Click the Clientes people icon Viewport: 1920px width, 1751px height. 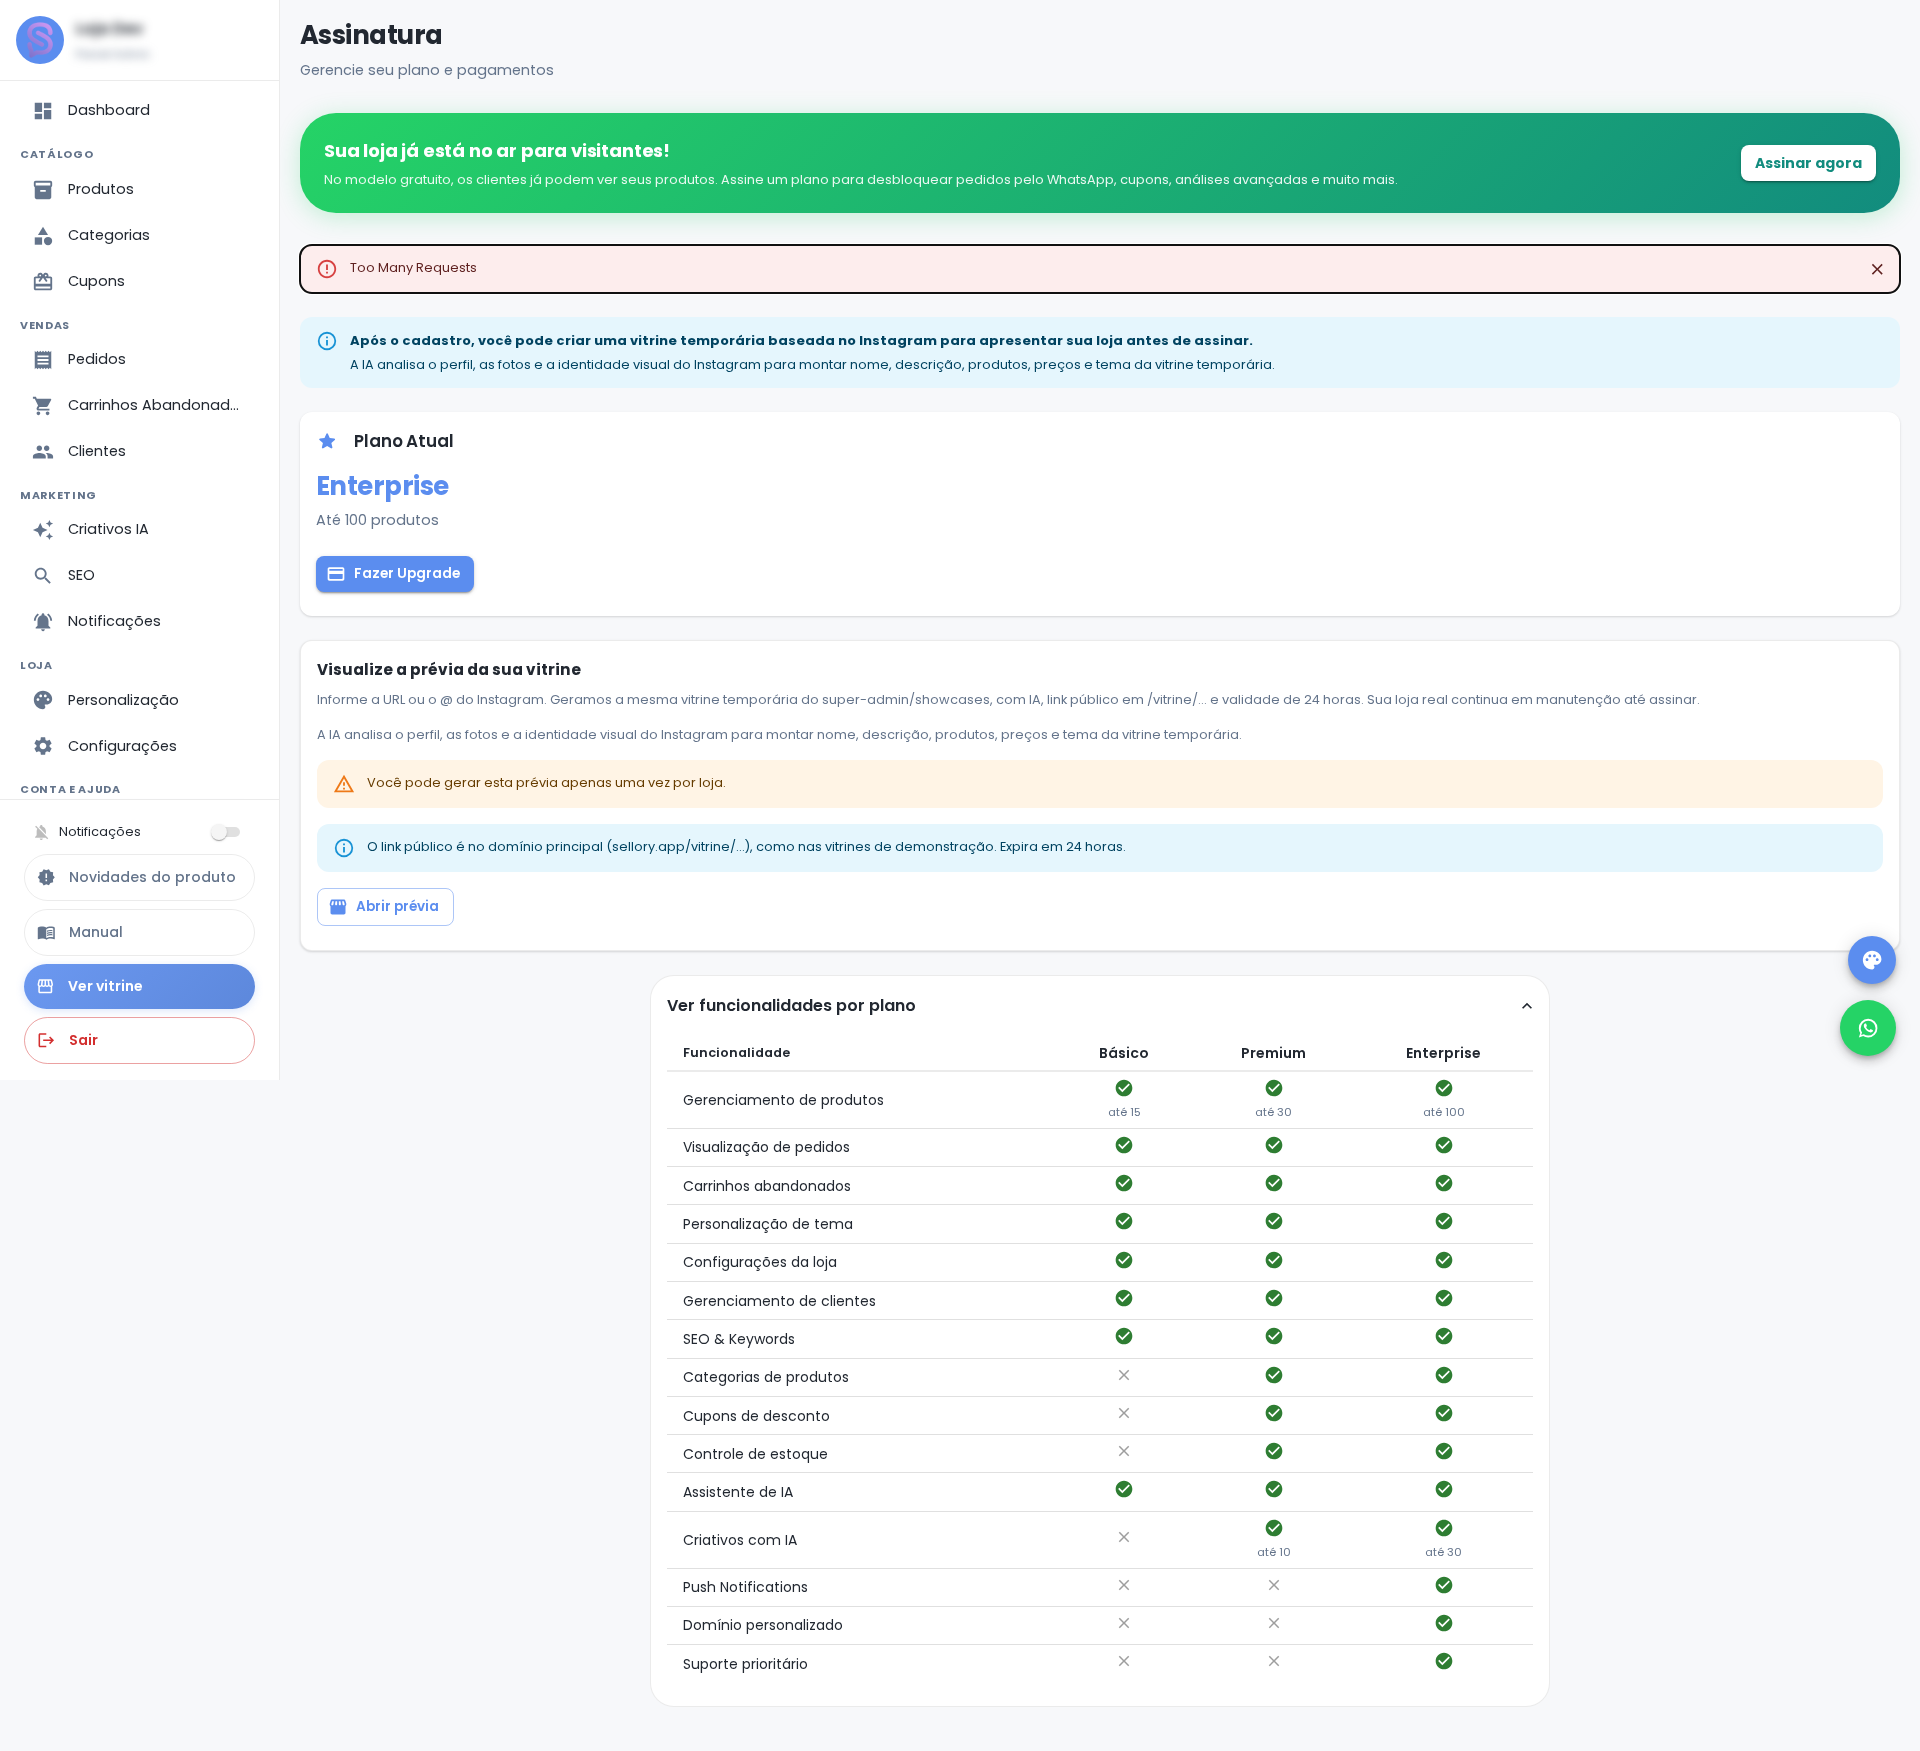43,452
